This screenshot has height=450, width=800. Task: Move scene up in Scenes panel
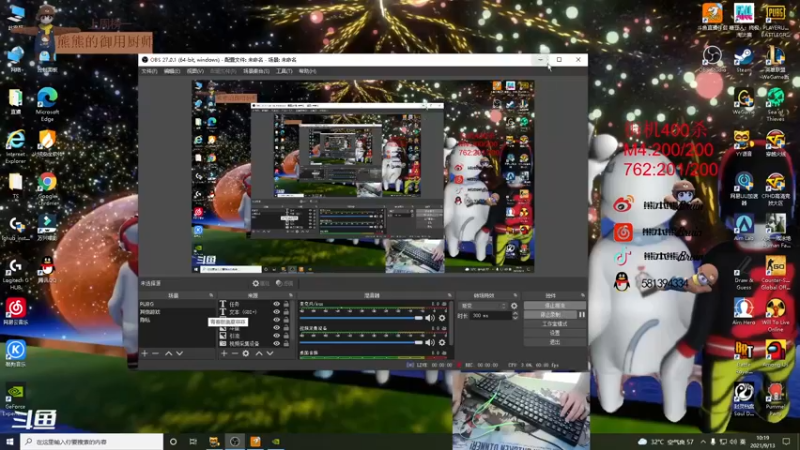pos(168,353)
